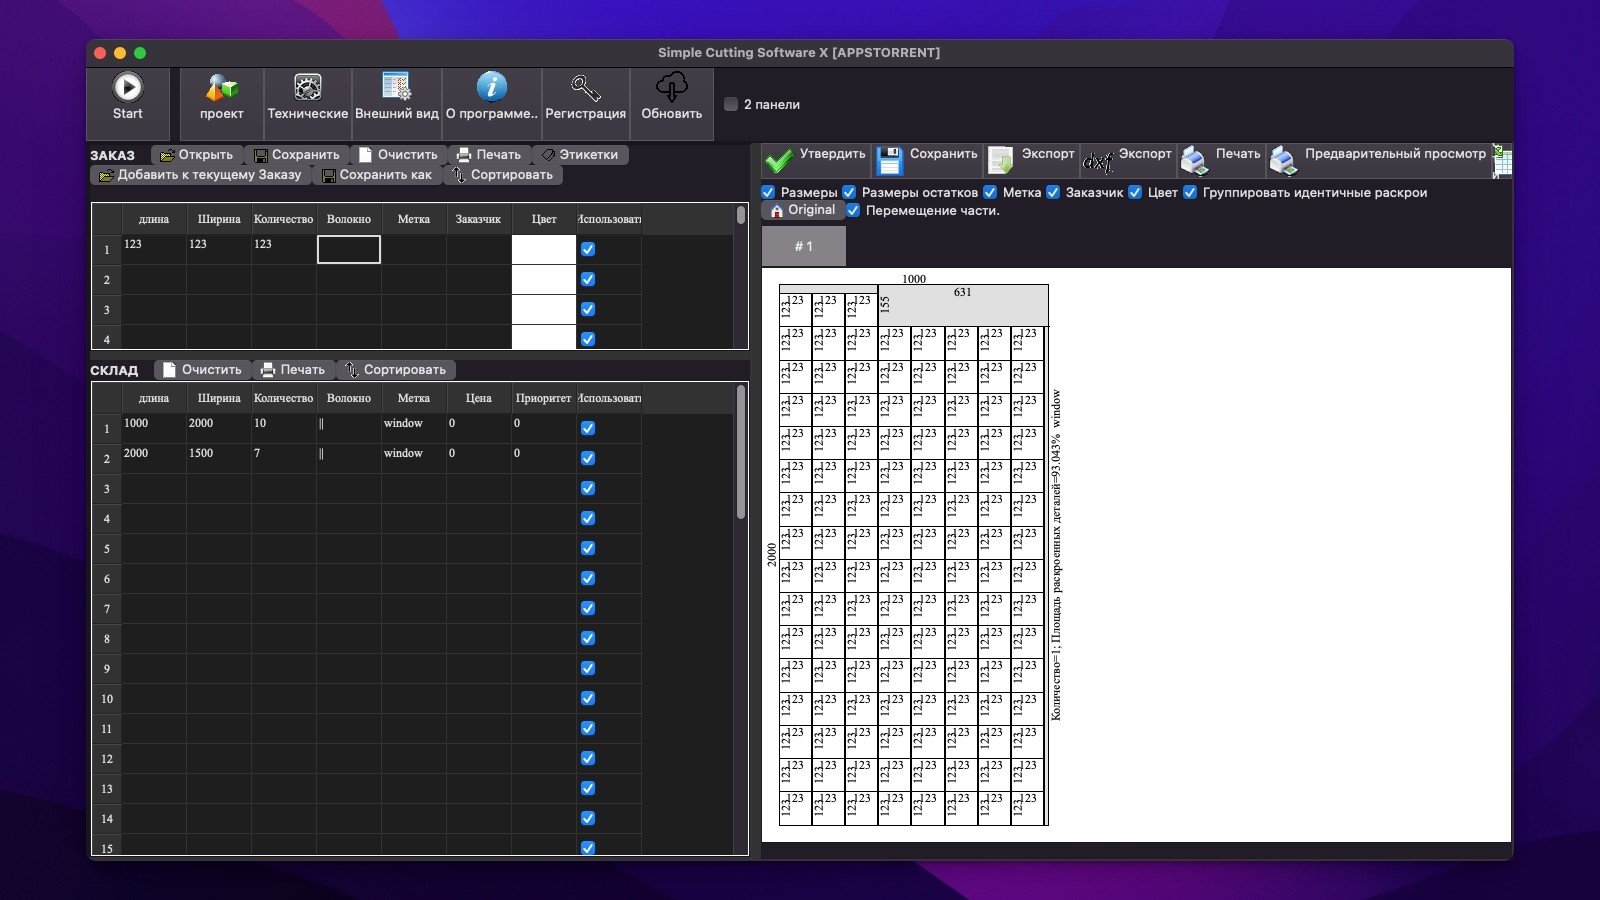Click the DXF Экспорт icon
Screen dimensions: 1600x900
click(1099, 161)
